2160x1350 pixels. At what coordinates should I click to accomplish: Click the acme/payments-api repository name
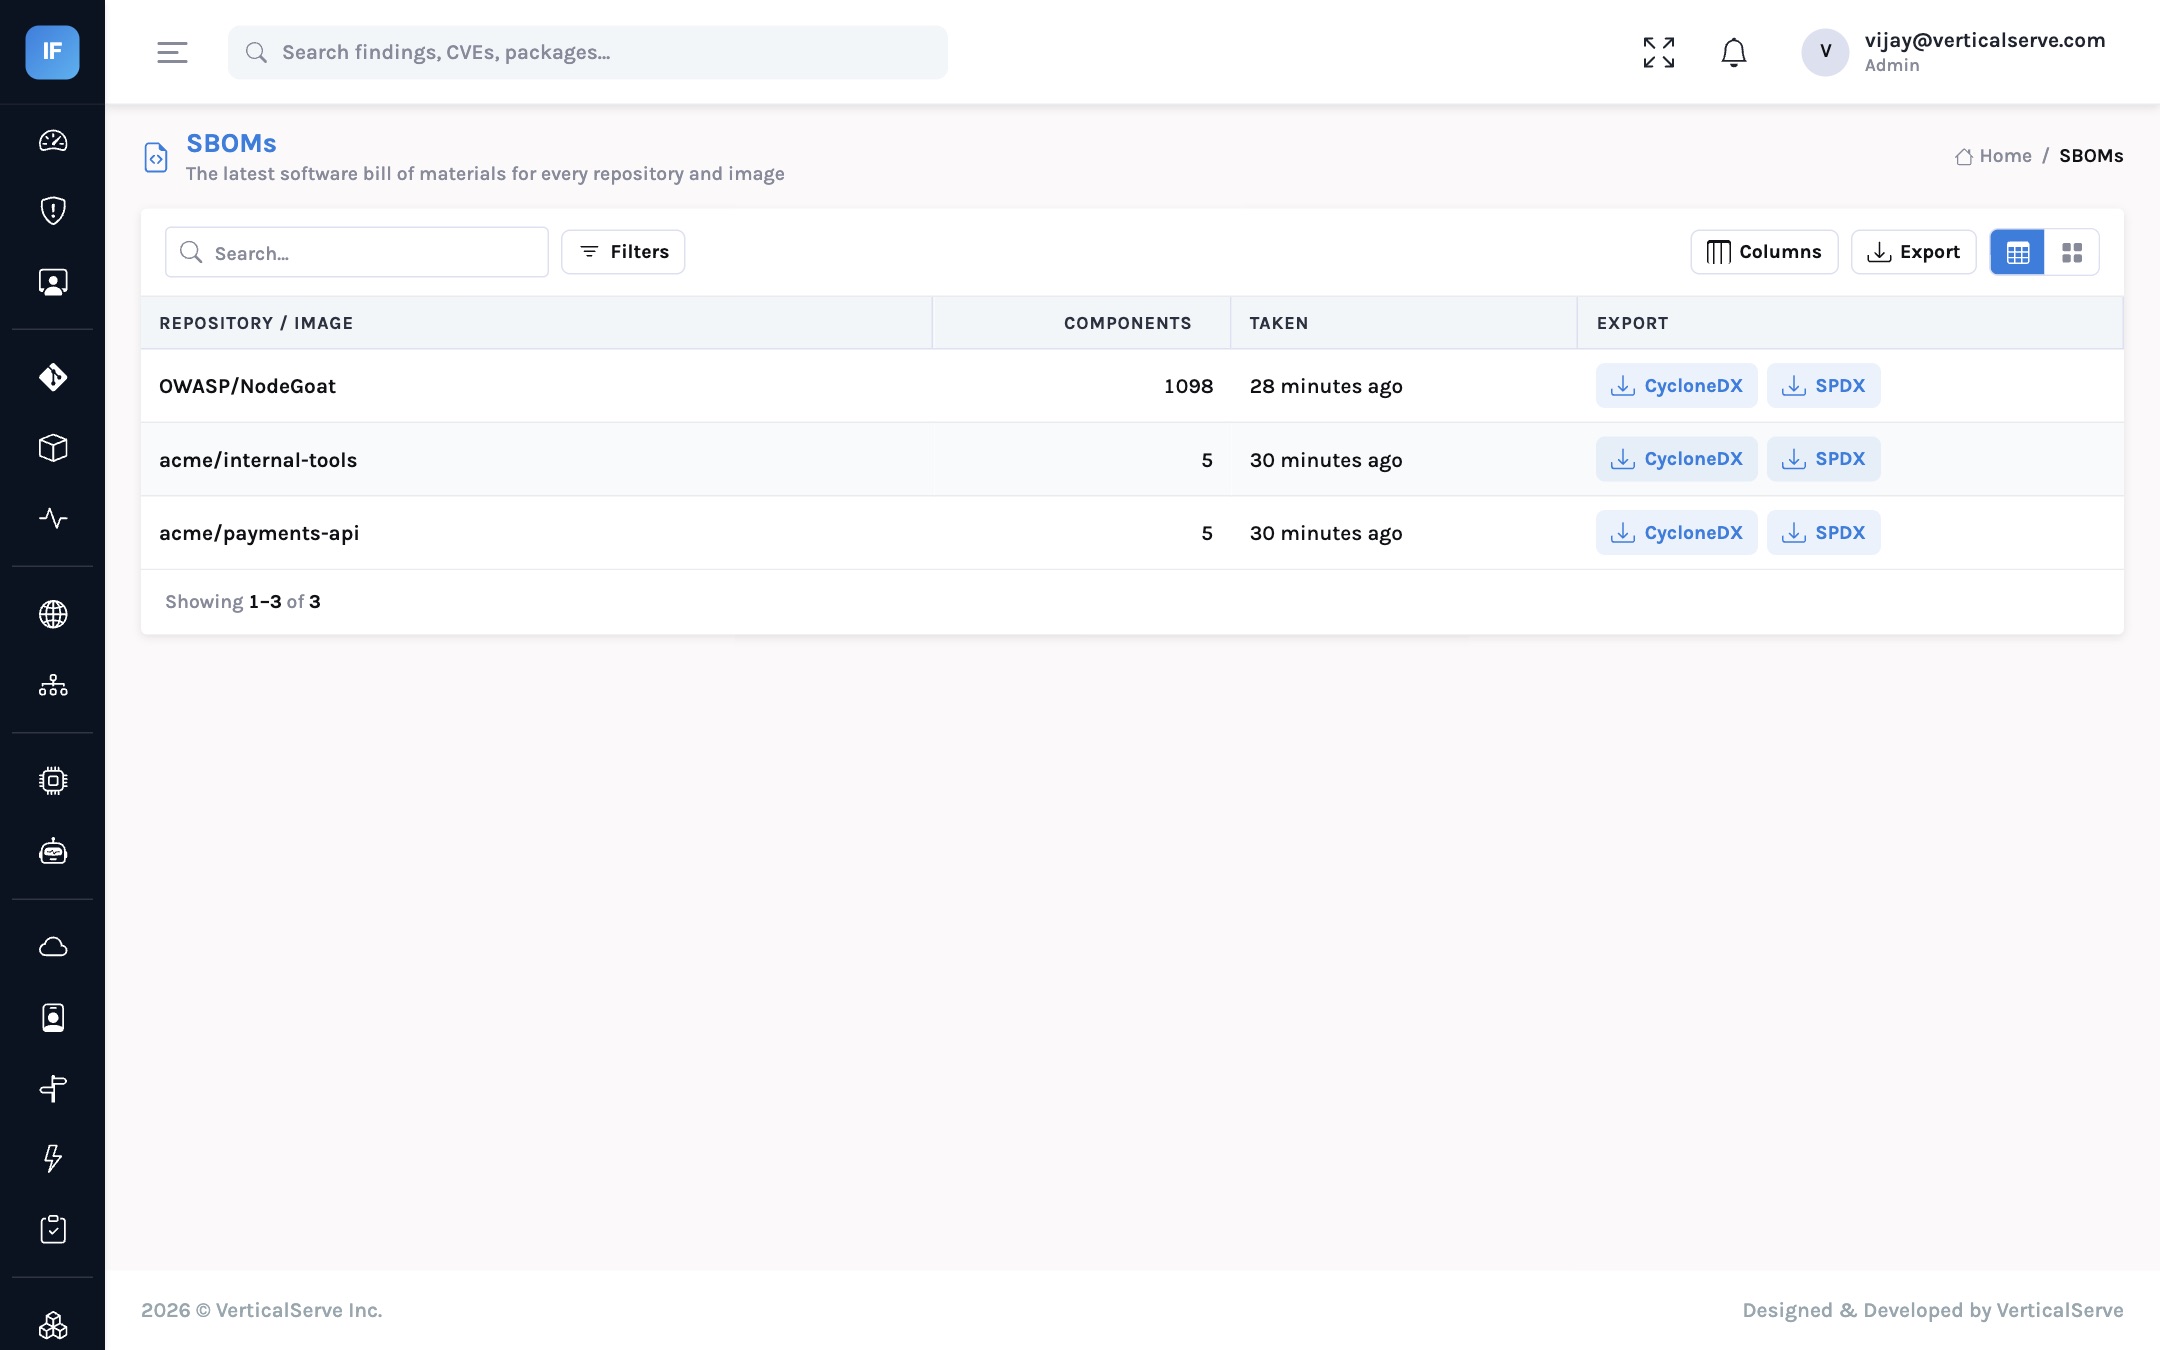pyautogui.click(x=259, y=533)
